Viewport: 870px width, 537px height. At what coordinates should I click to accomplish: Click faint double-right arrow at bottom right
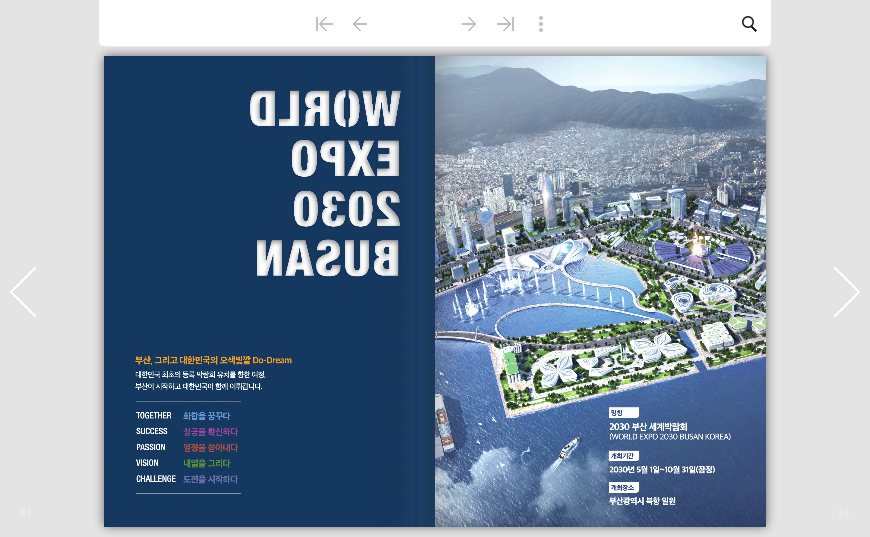click(844, 512)
